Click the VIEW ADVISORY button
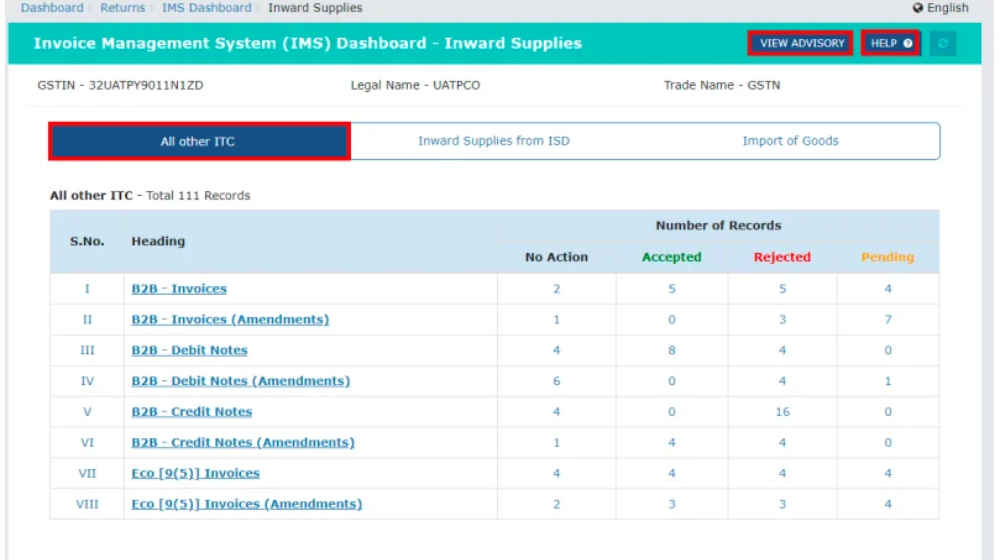Viewport: 1000px width, 560px height. (801, 44)
